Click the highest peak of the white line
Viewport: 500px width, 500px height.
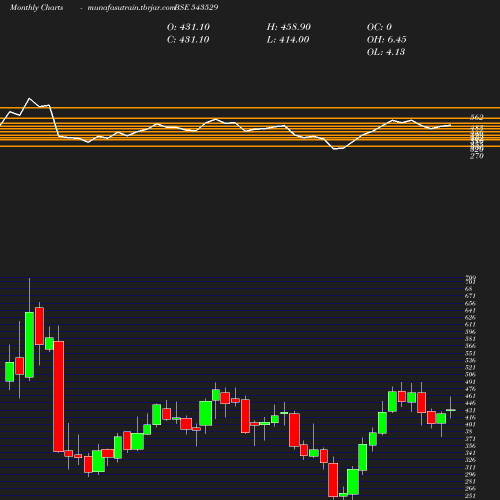pos(29,98)
